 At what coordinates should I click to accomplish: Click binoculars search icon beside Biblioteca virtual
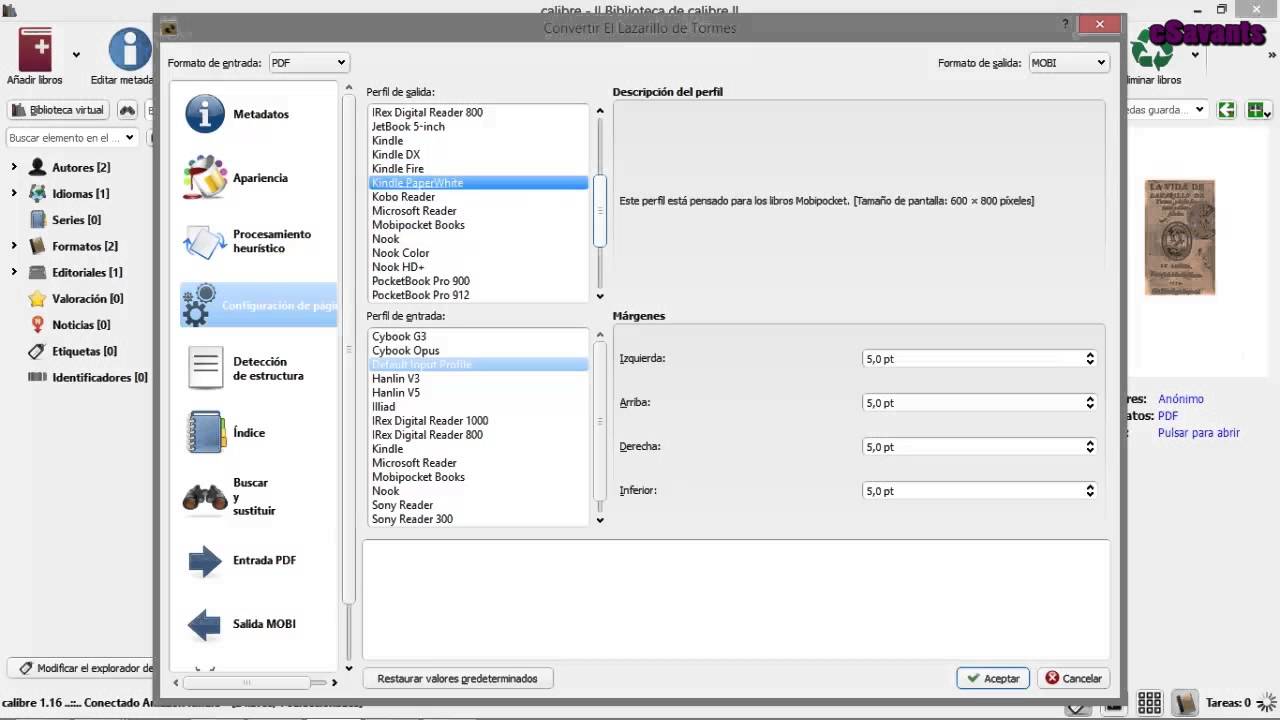tap(127, 110)
